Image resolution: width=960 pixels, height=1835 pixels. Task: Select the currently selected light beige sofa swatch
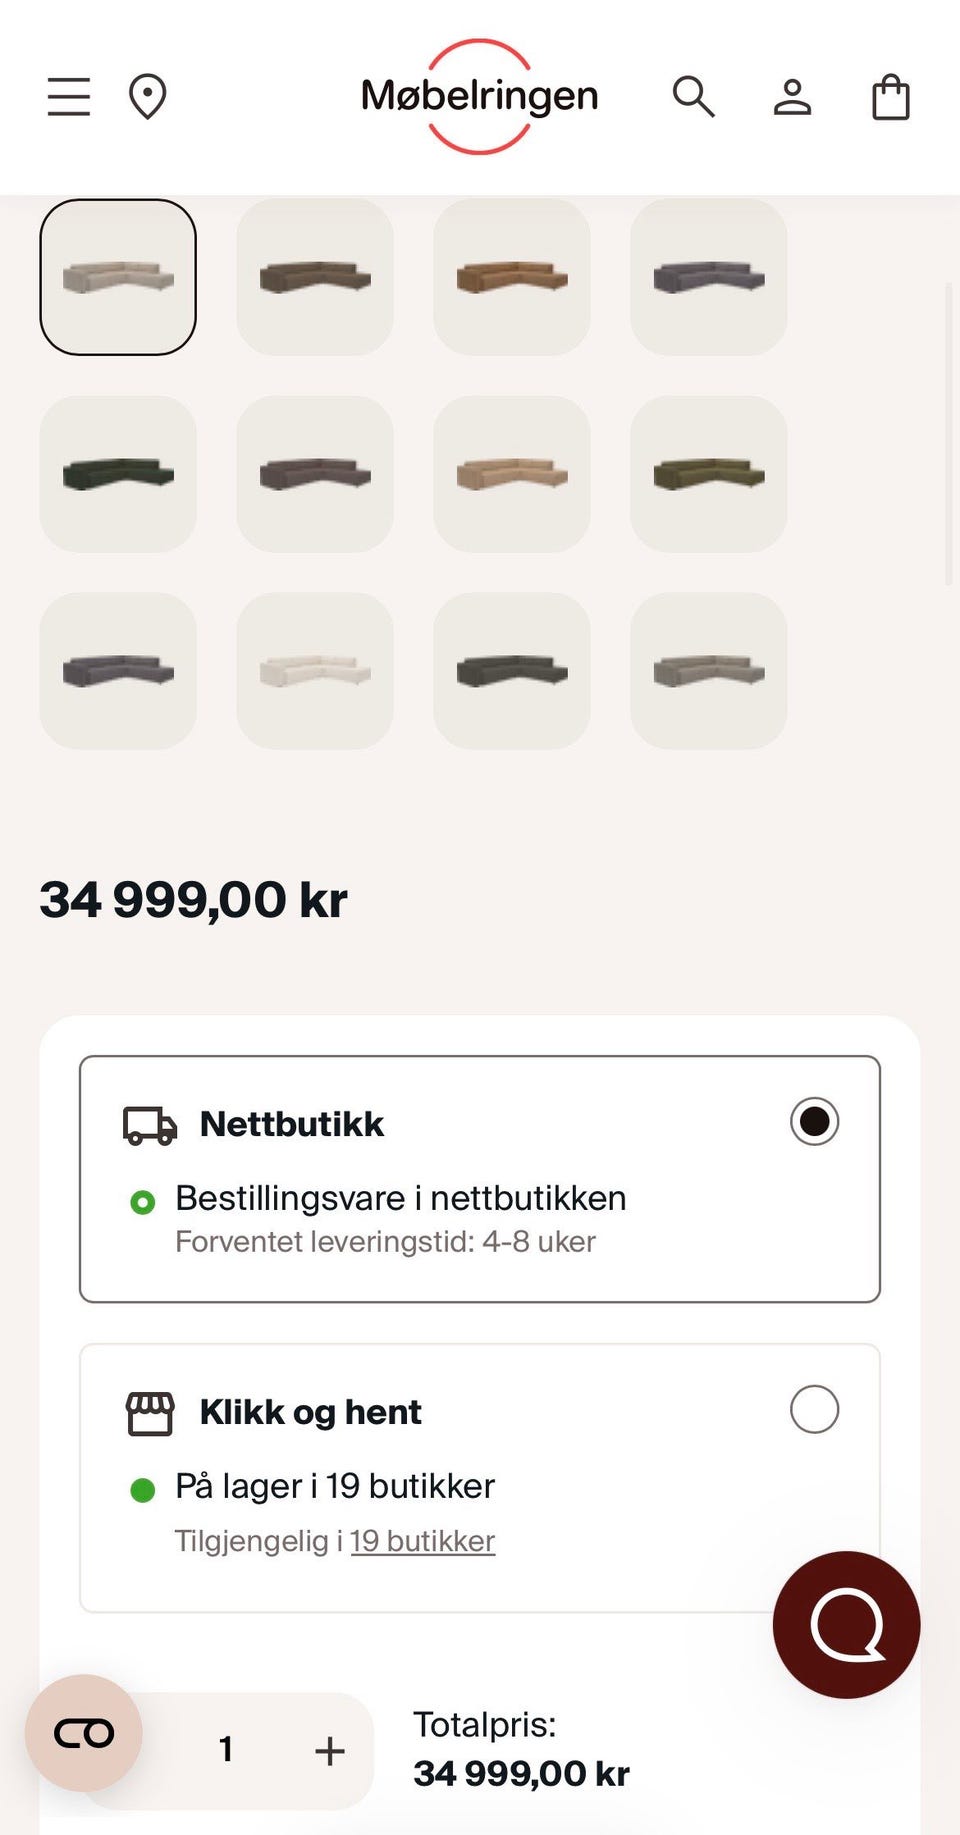(x=118, y=277)
